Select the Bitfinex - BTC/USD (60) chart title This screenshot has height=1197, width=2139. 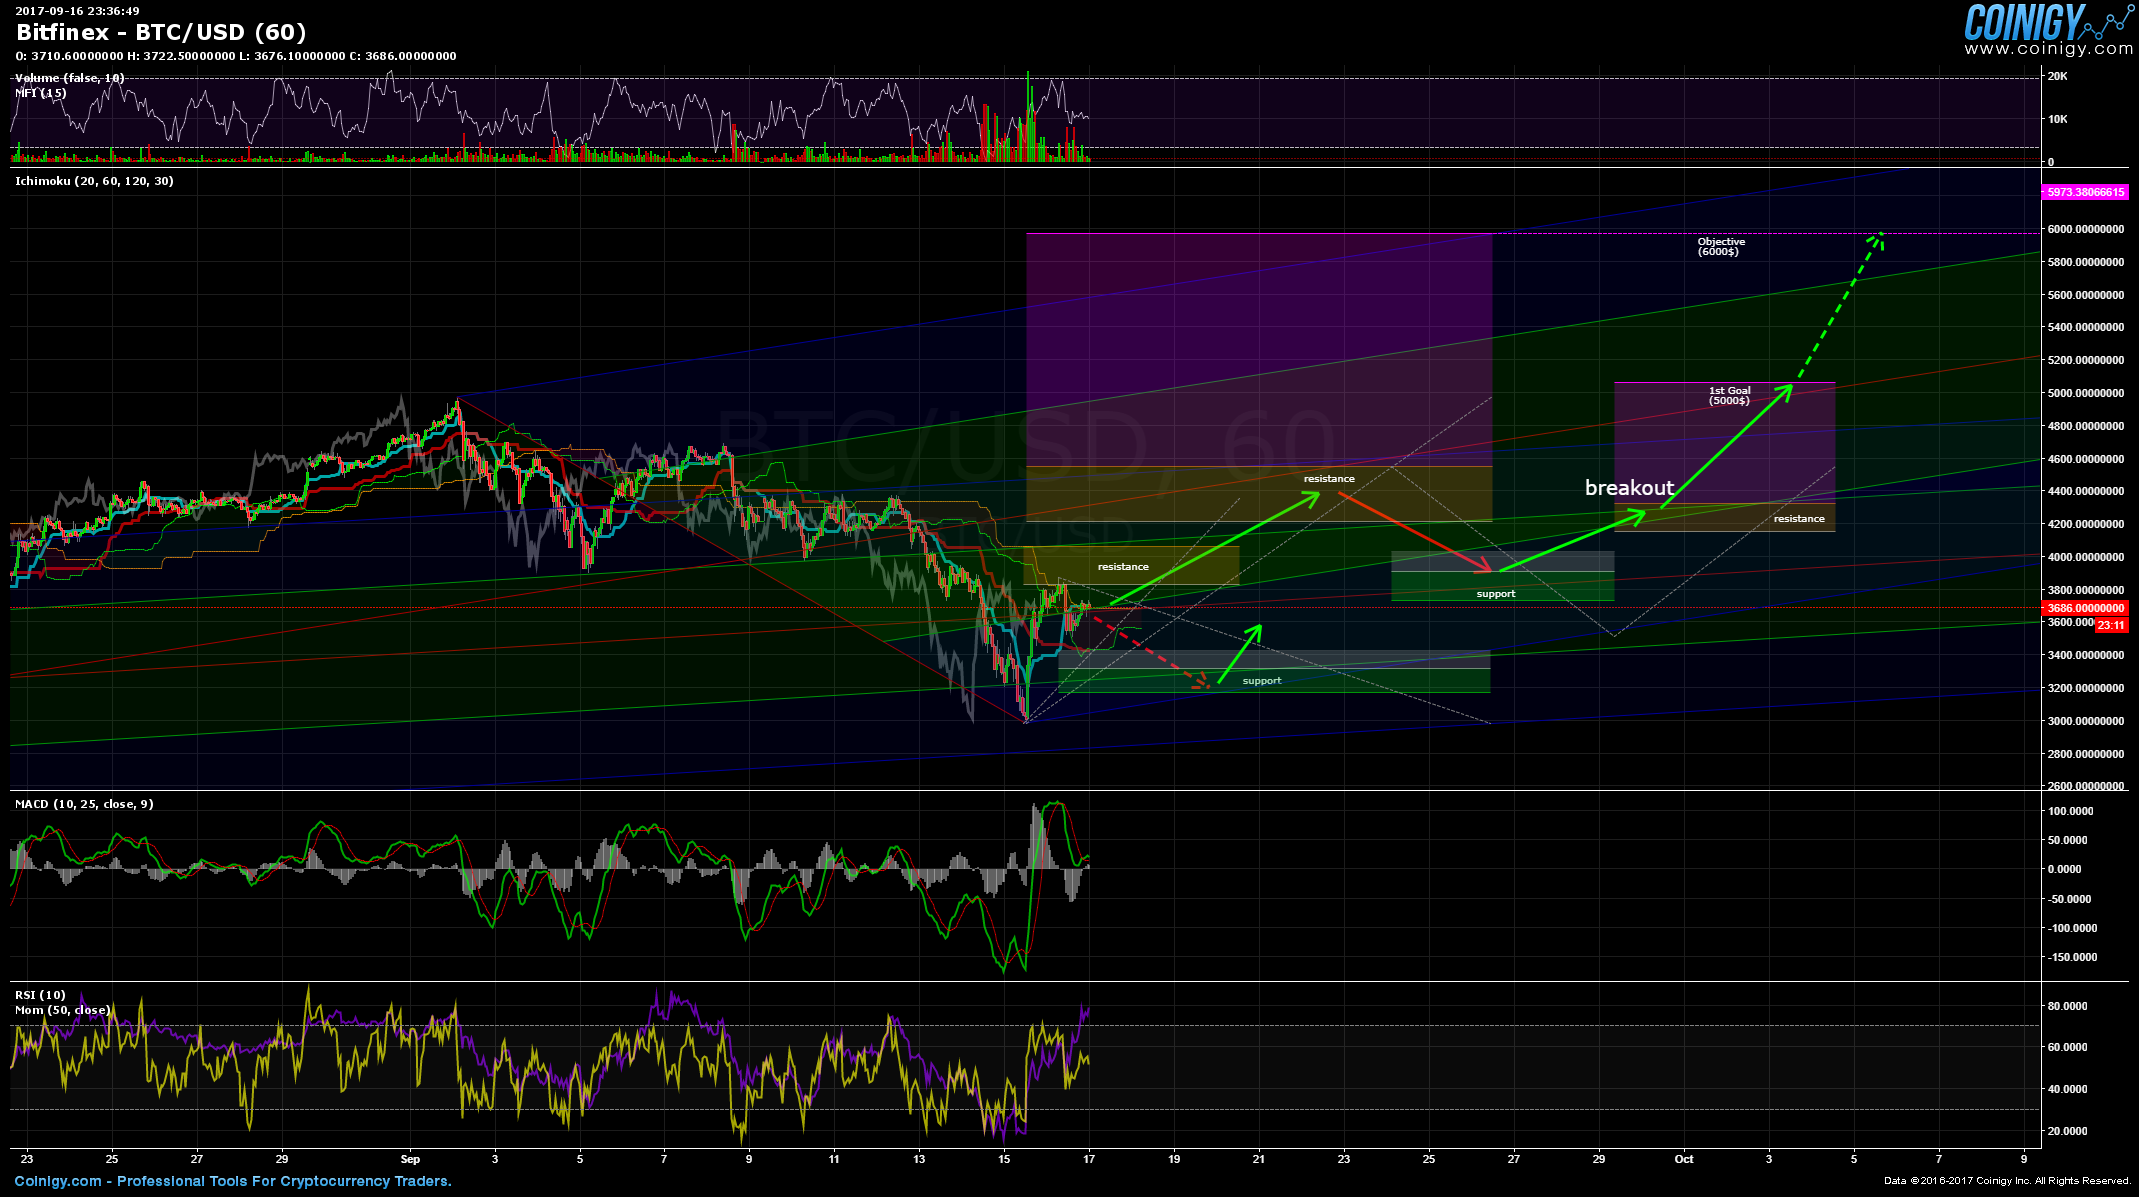click(x=161, y=32)
